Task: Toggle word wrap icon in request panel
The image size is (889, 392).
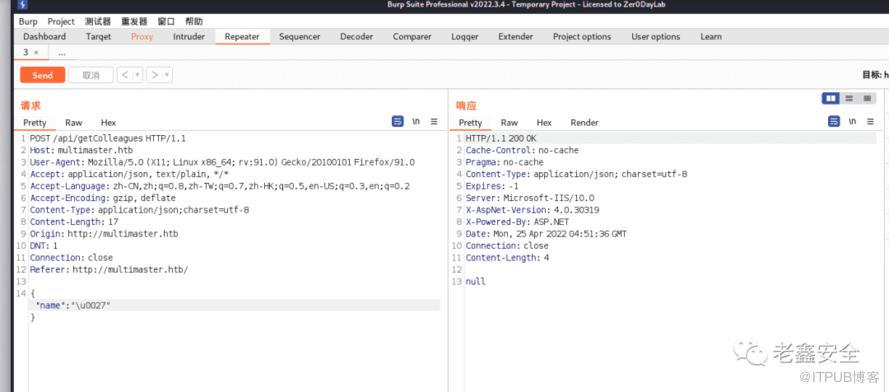Action: 398,121
